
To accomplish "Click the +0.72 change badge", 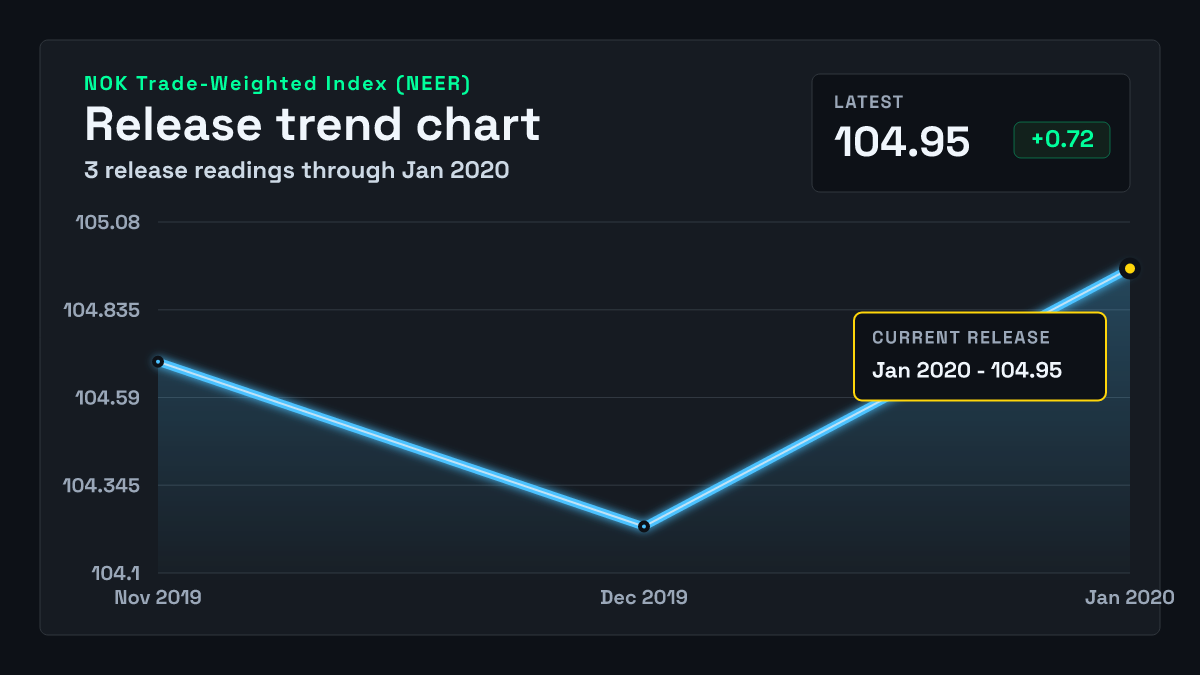I will [1062, 140].
